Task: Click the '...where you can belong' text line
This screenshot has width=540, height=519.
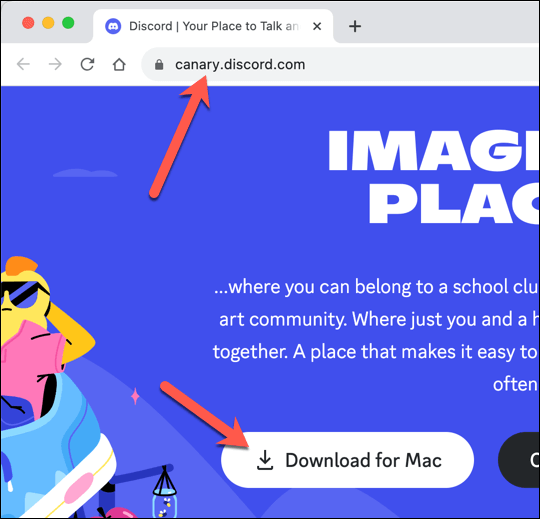Action: [x=376, y=287]
